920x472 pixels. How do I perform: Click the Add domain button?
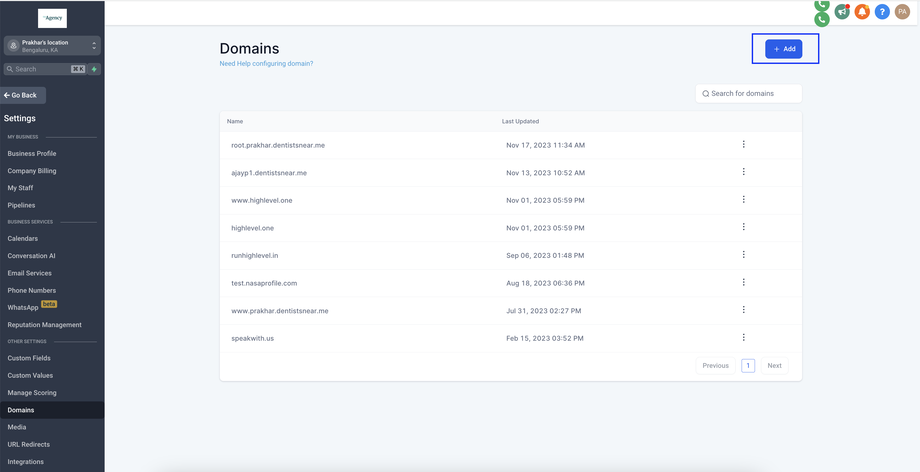(784, 49)
